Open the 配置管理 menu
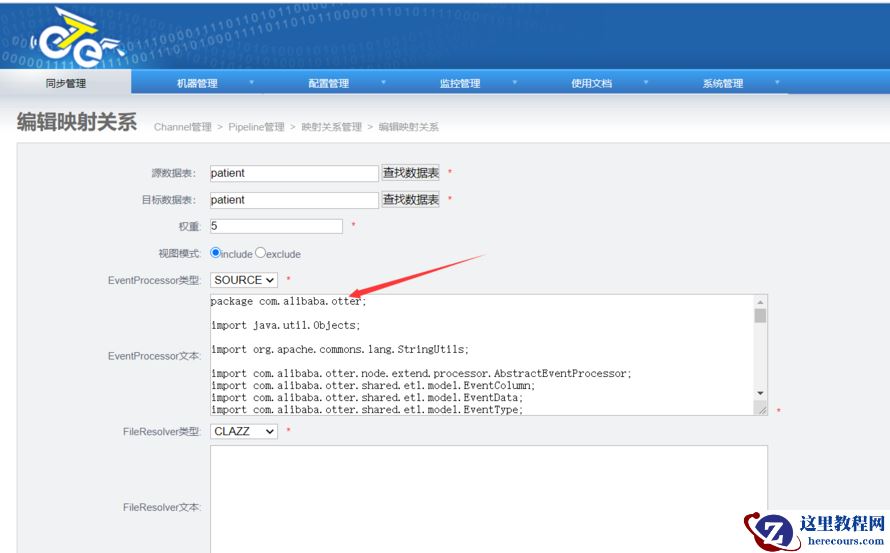Screen dimensions: 890x553 [x=328, y=83]
